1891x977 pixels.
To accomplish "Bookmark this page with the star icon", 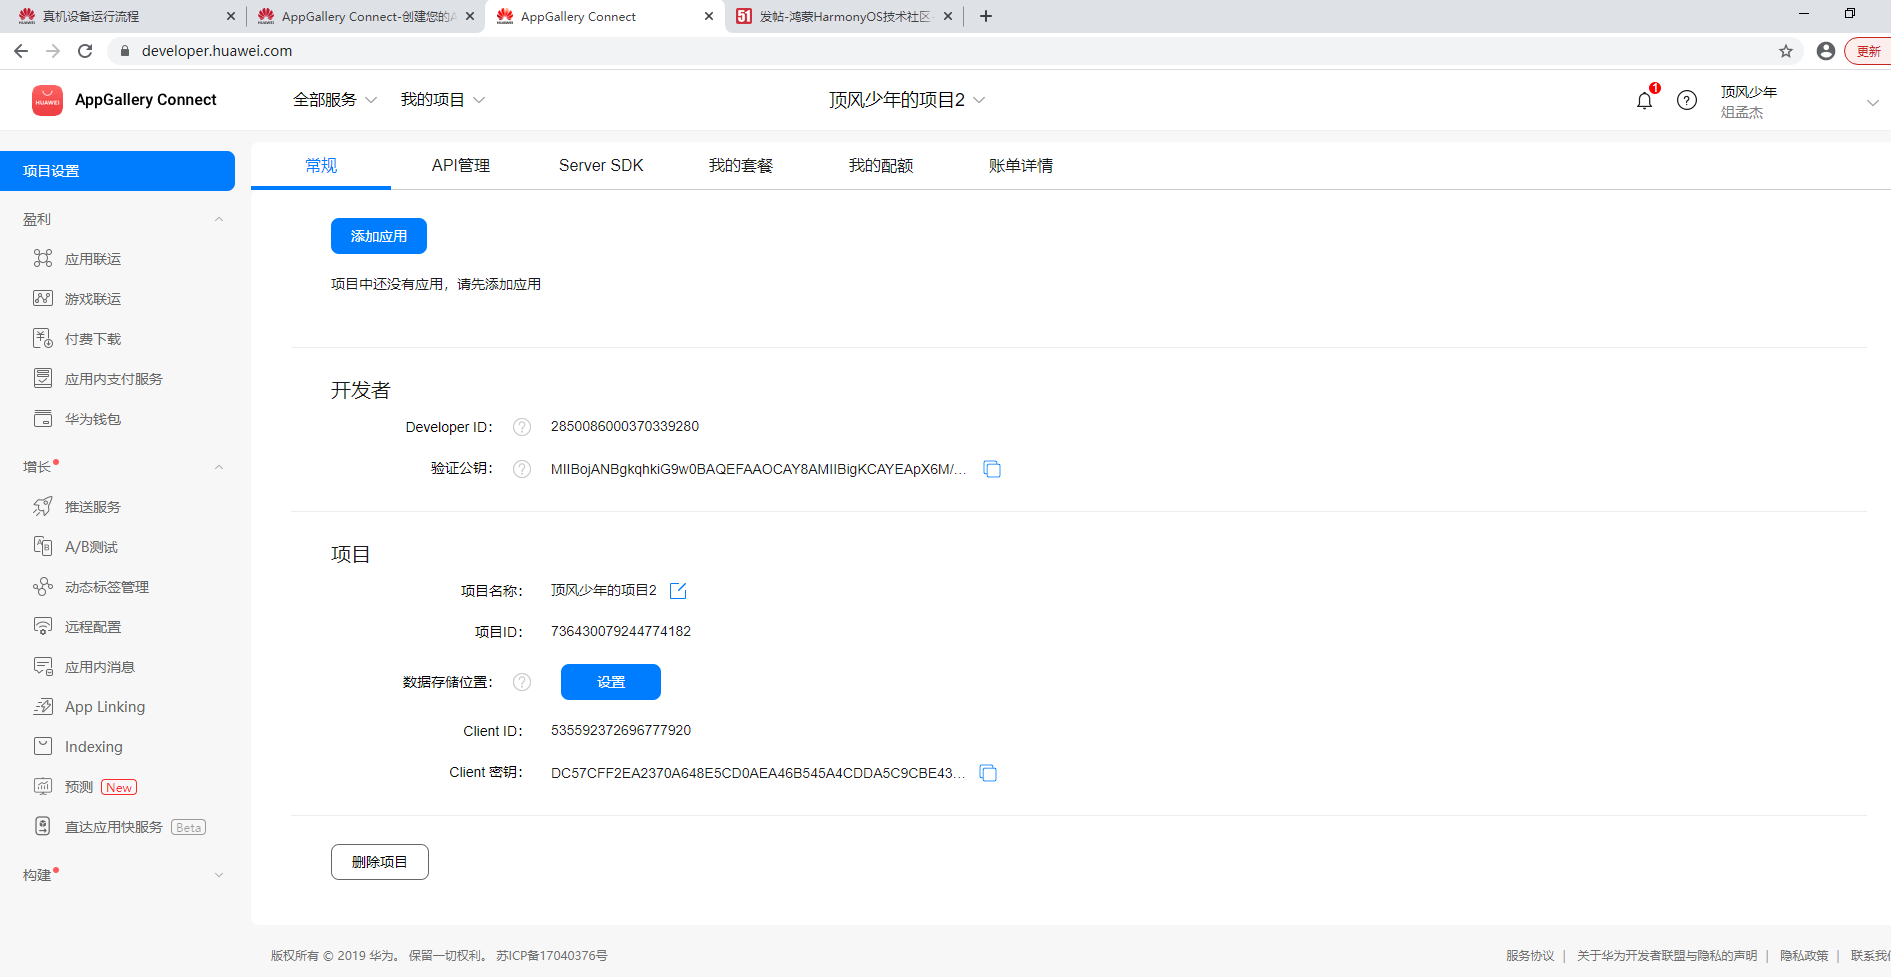I will tap(1786, 51).
